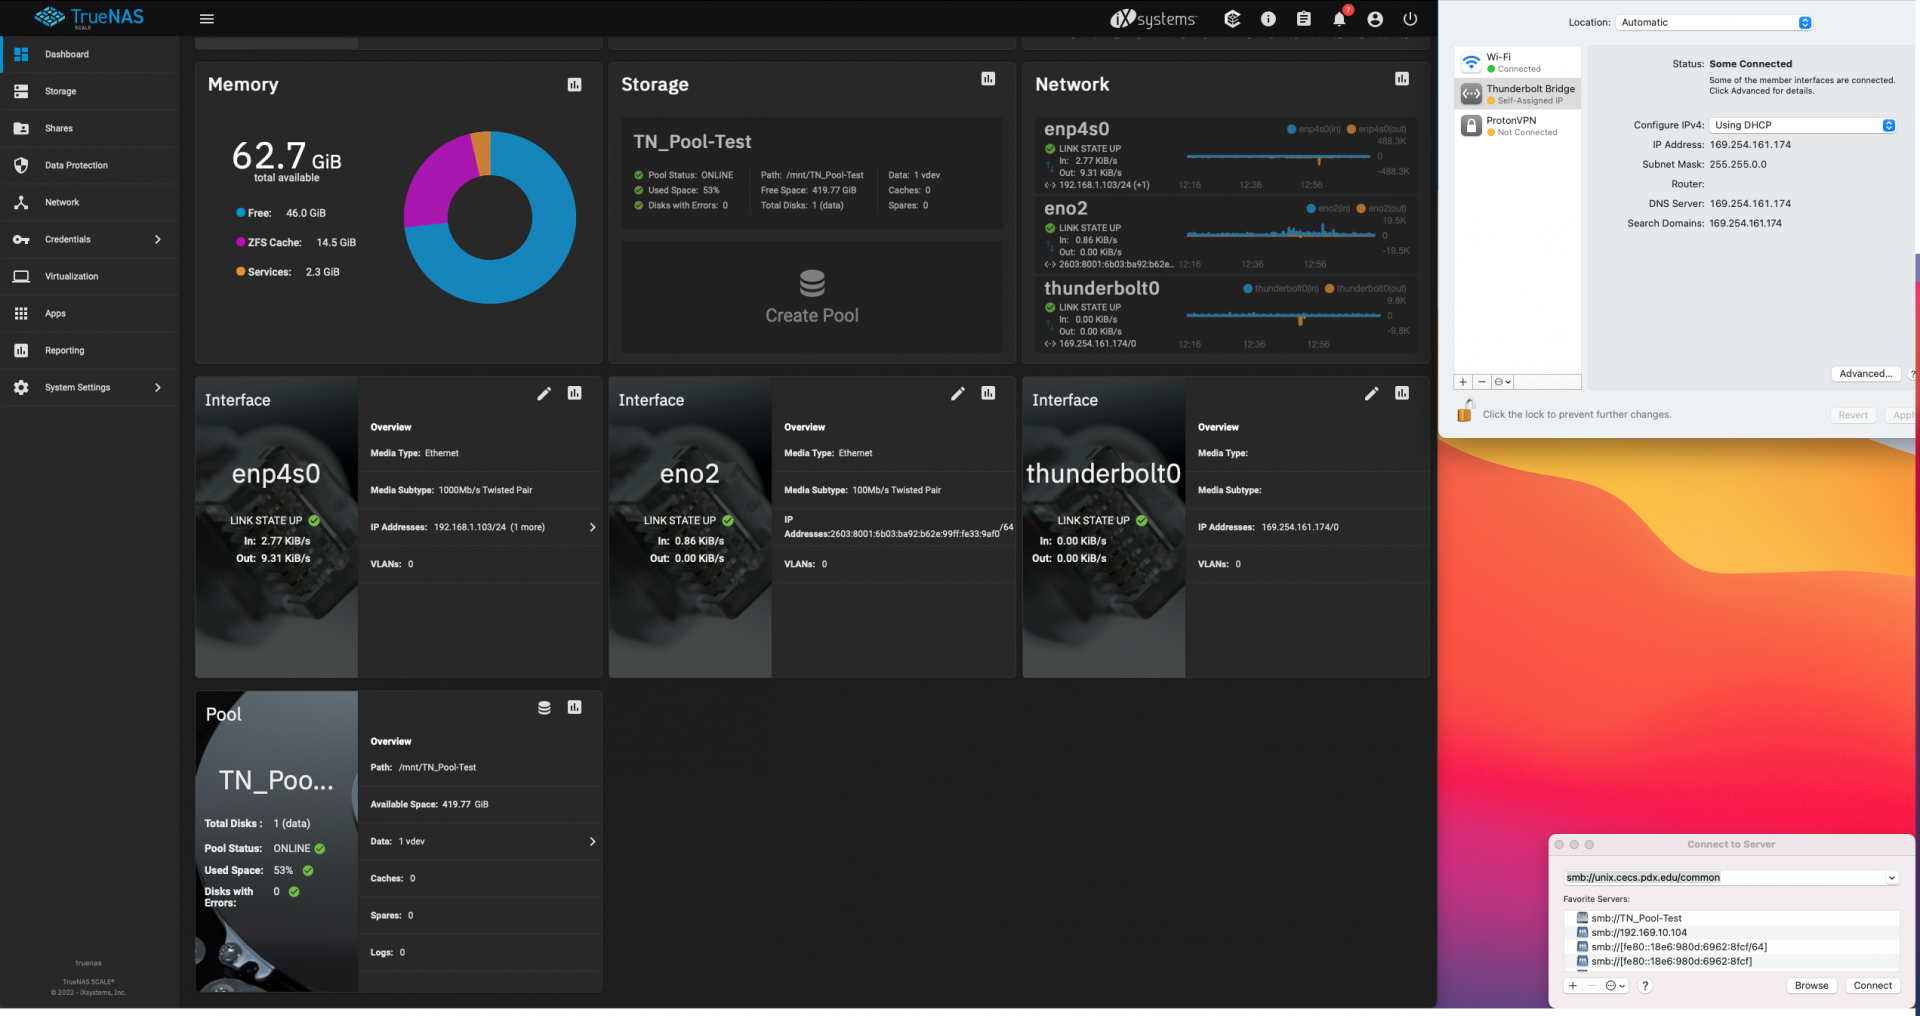Screen dimensions: 1920x1016
Task: Click the Connect button in server dialog
Action: coord(1872,986)
